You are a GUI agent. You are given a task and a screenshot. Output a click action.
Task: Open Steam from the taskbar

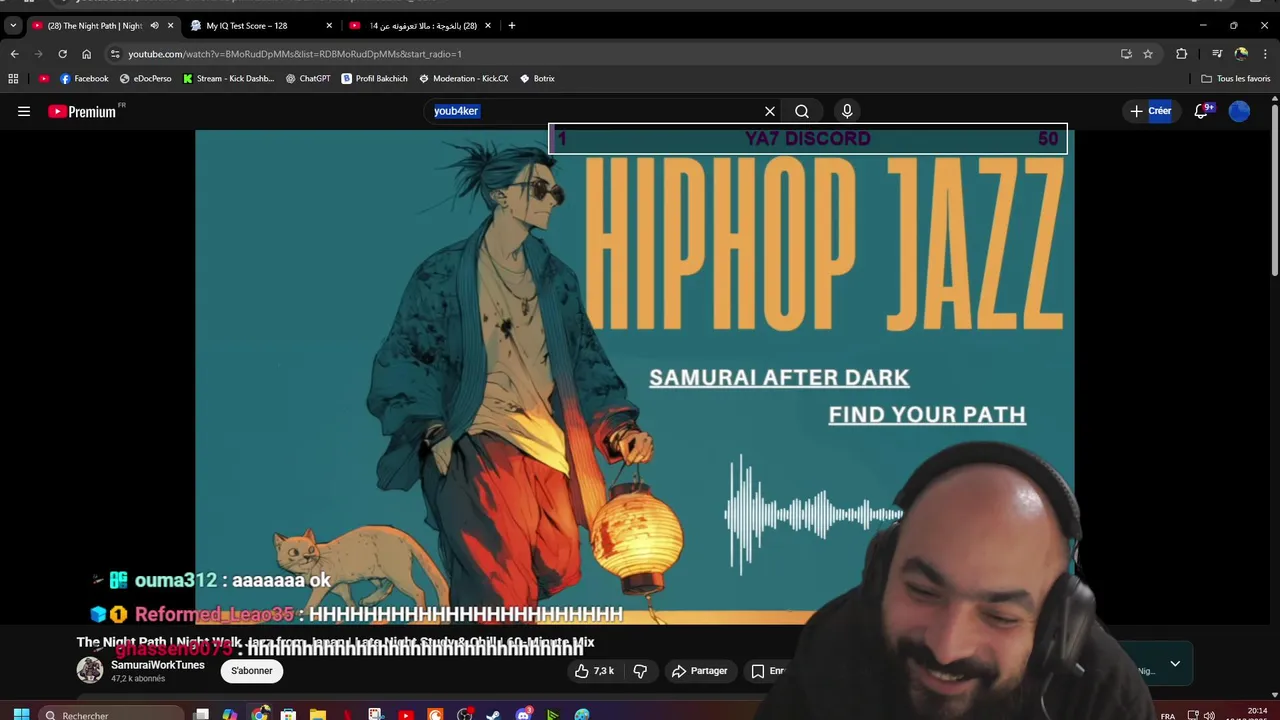[x=494, y=714]
